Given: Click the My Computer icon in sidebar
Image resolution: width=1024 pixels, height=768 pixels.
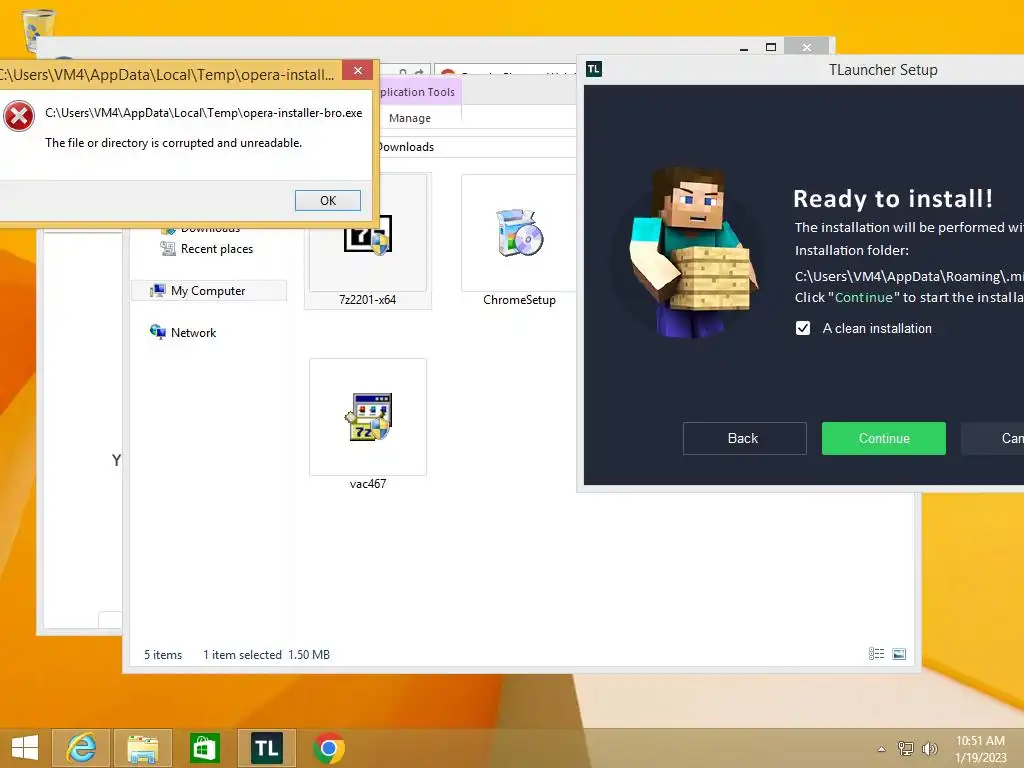Looking at the screenshot, I should [157, 291].
